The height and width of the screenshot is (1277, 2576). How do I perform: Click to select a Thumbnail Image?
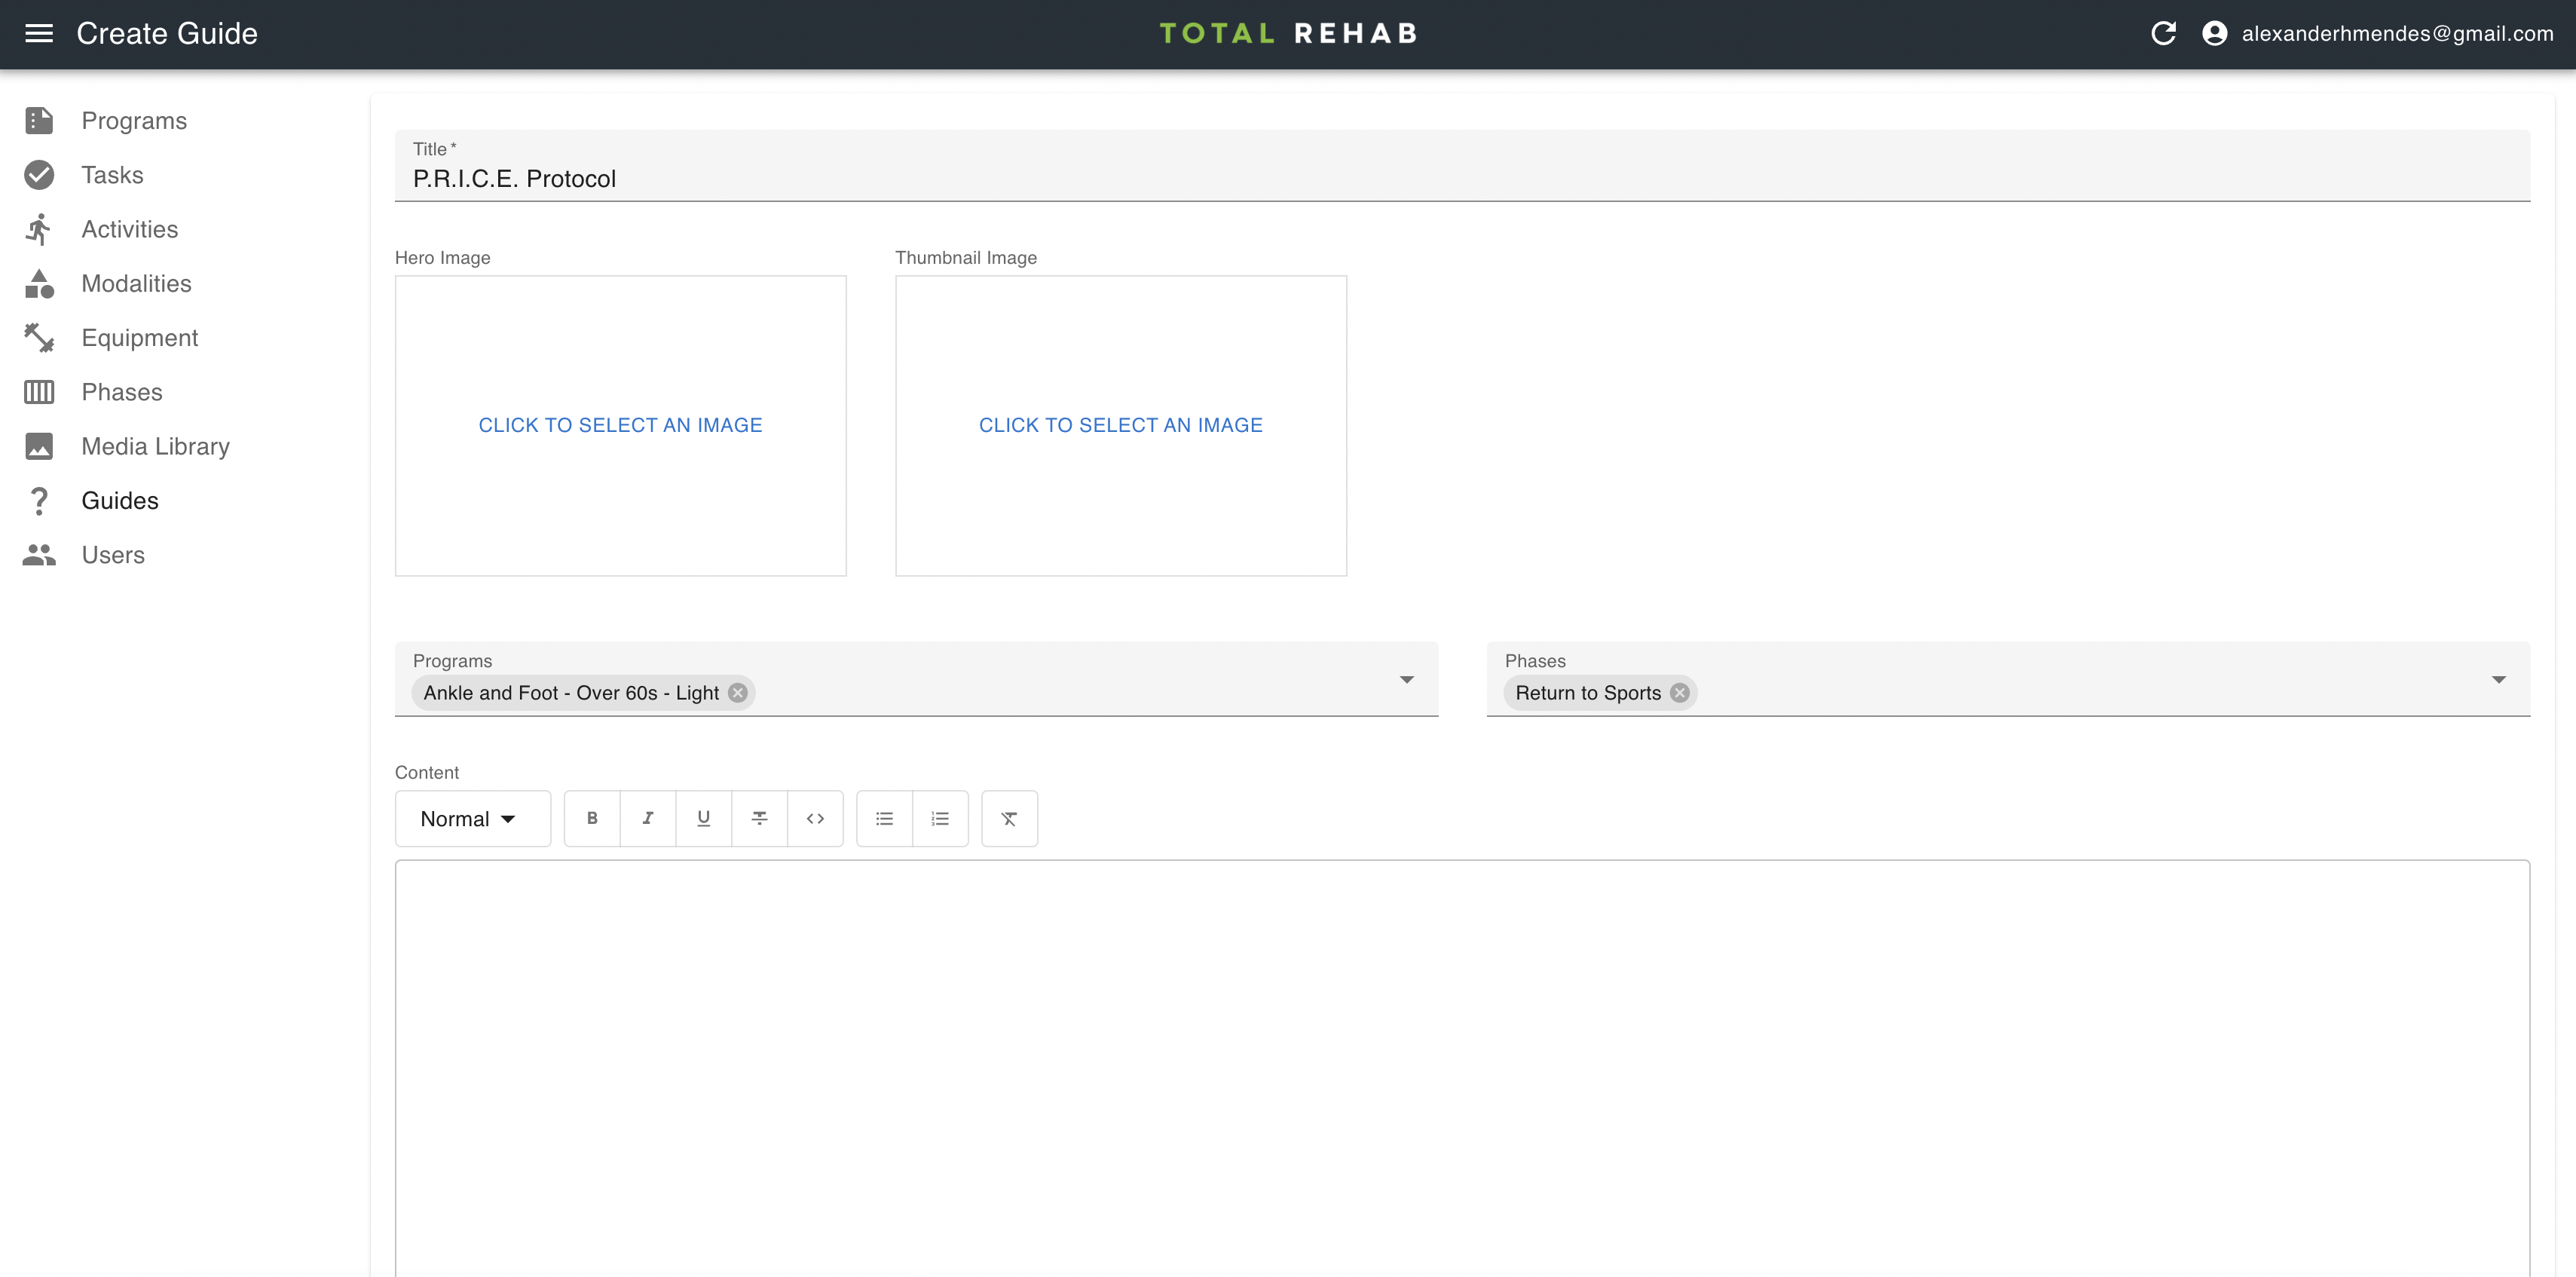pyautogui.click(x=1120, y=425)
